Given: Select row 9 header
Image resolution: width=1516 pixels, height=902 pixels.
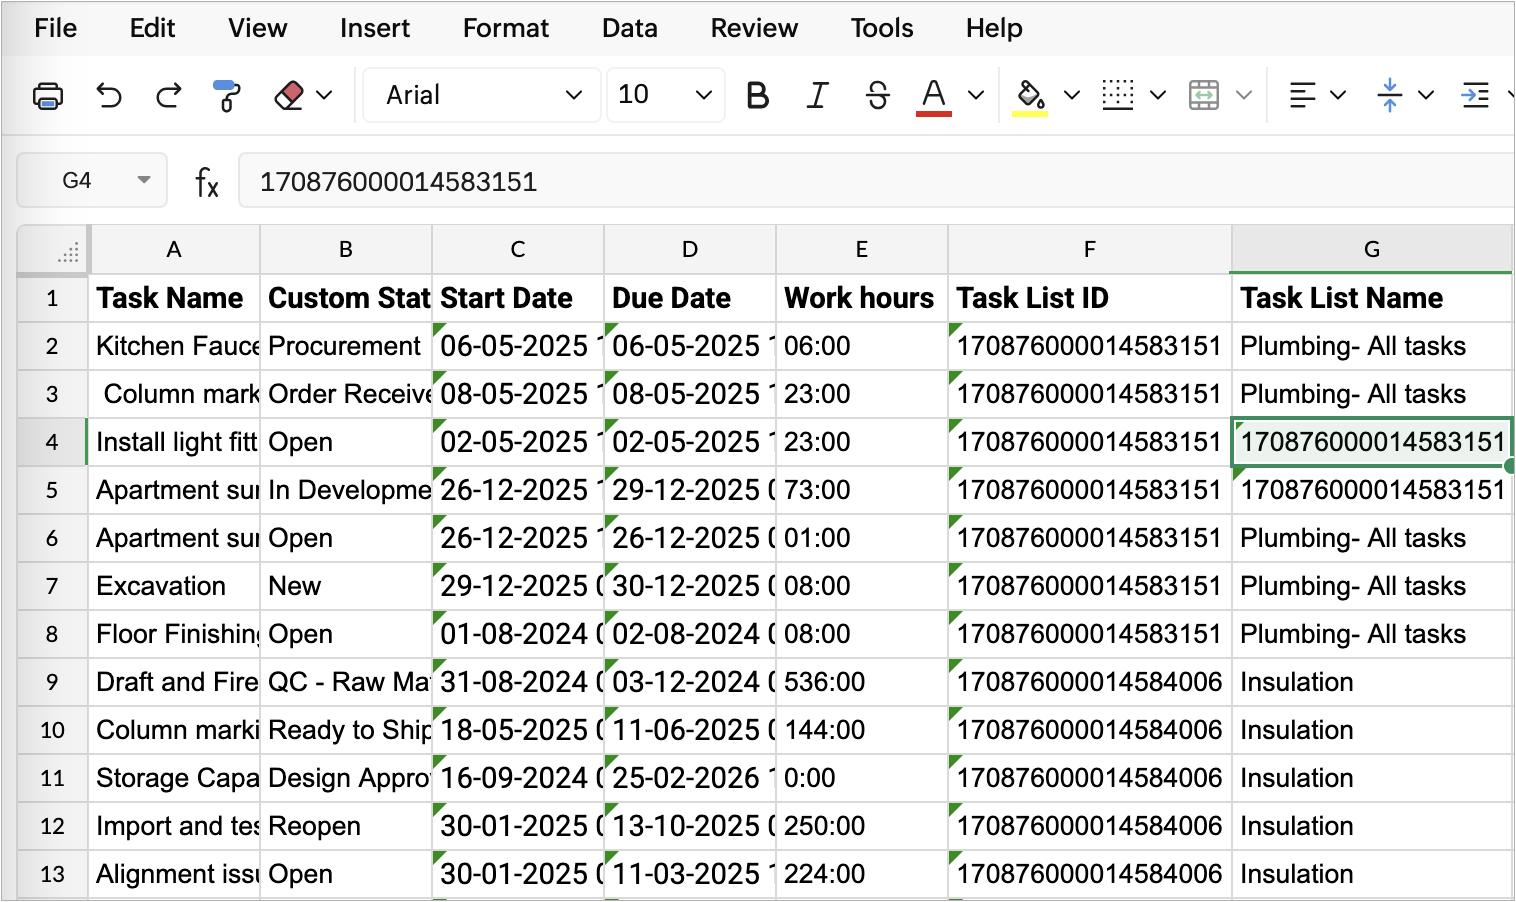Looking at the screenshot, I should [x=52, y=682].
